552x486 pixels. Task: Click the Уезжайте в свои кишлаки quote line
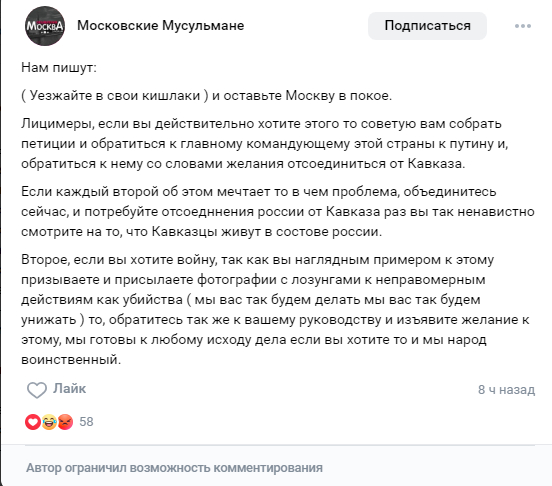(206, 95)
